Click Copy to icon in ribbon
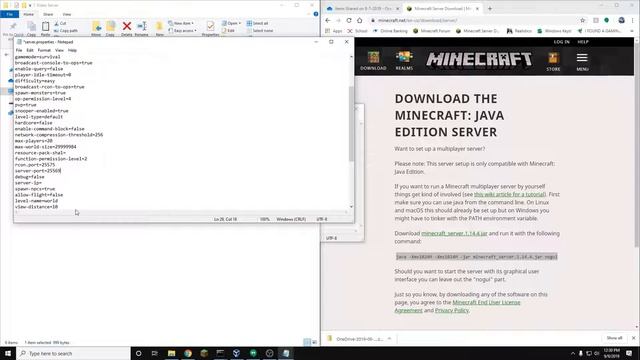 110,27
